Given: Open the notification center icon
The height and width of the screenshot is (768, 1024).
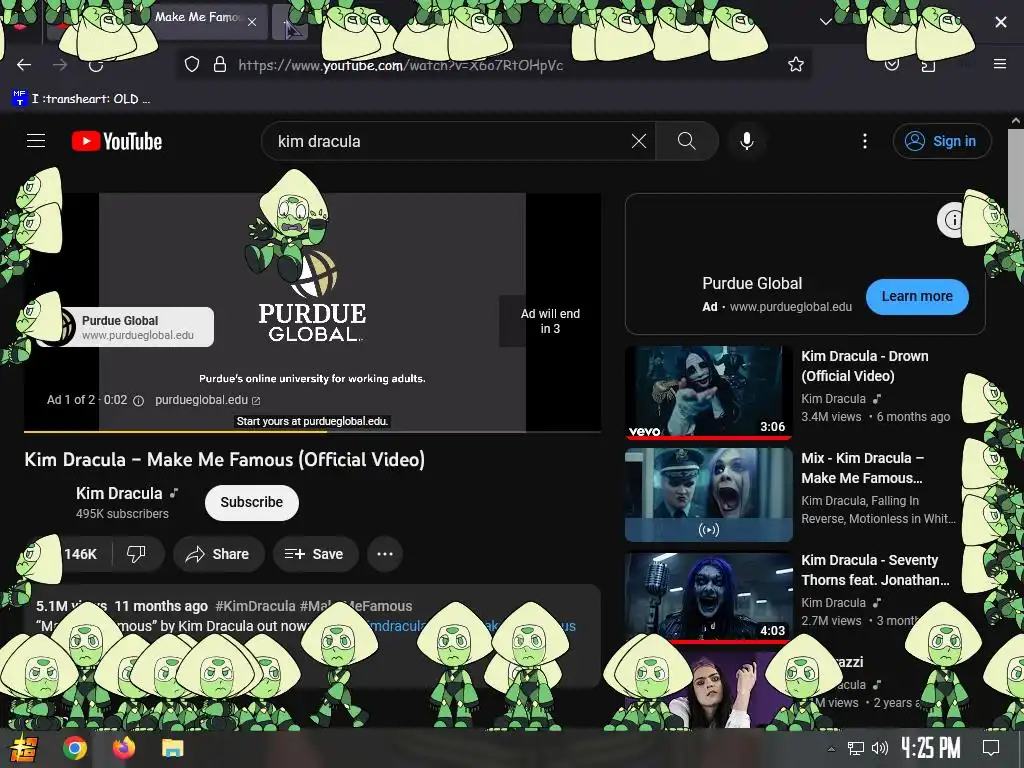Looking at the screenshot, I should (x=991, y=748).
